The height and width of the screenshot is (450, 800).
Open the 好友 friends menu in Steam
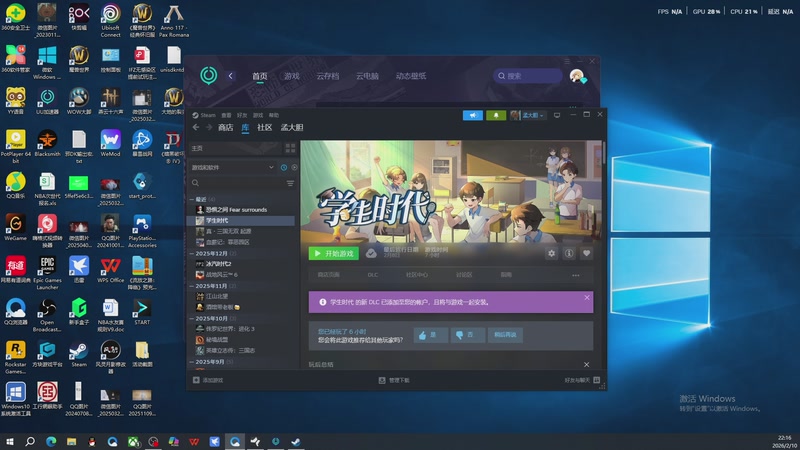(242, 115)
